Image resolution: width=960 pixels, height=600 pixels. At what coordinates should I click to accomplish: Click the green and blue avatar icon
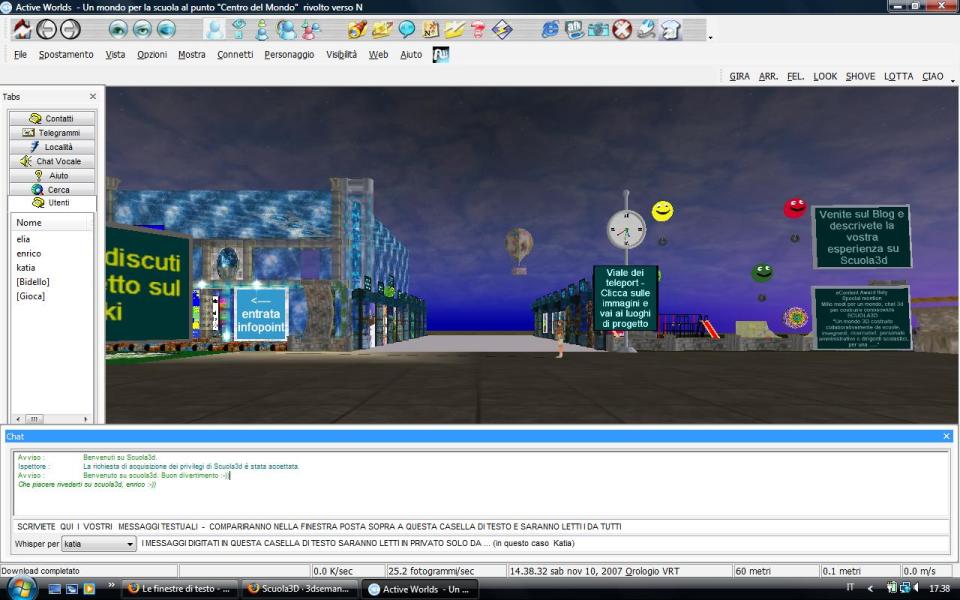(x=262, y=29)
